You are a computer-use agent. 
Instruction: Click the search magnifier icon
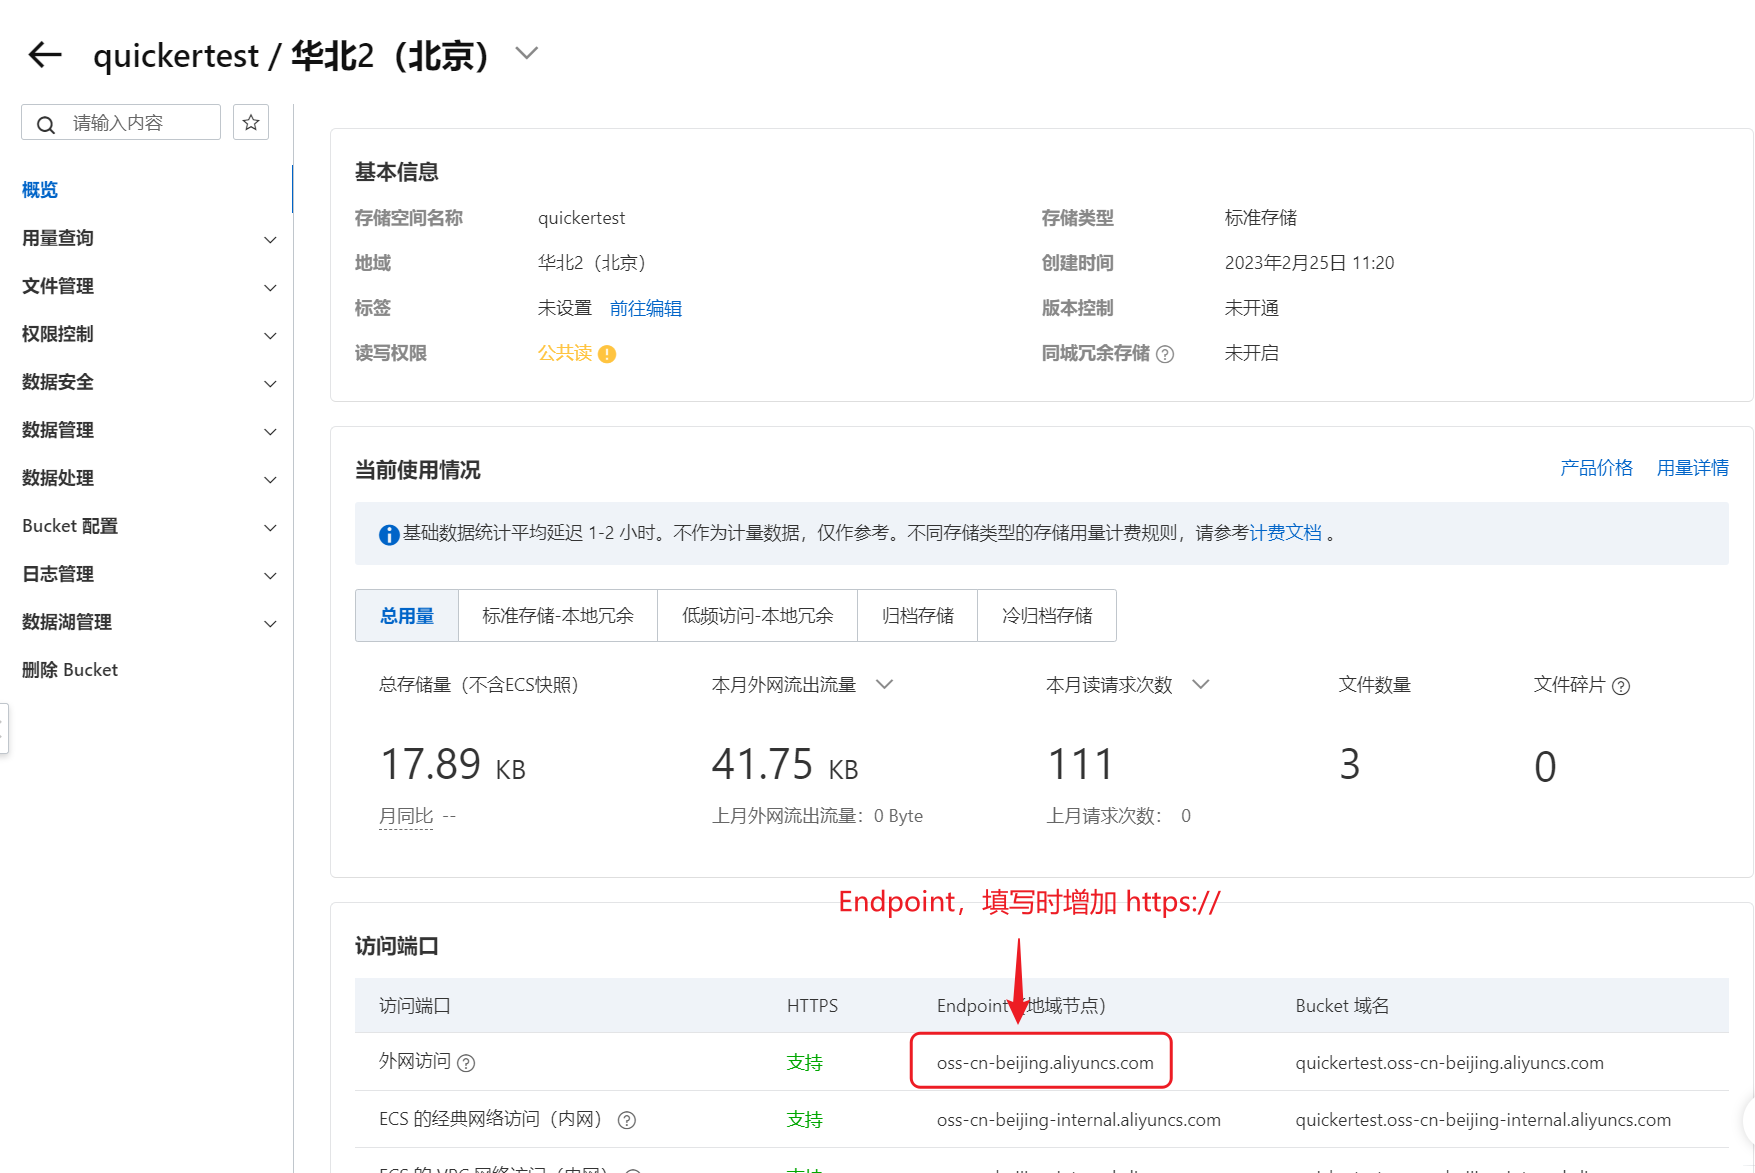46,124
